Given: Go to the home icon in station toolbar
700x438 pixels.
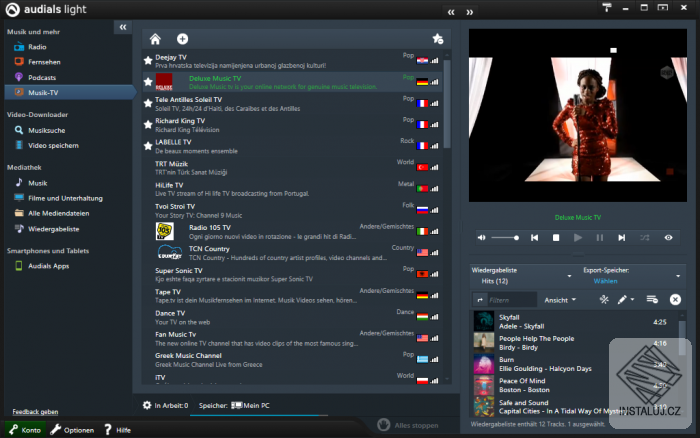Looking at the screenshot, I should [x=155, y=39].
